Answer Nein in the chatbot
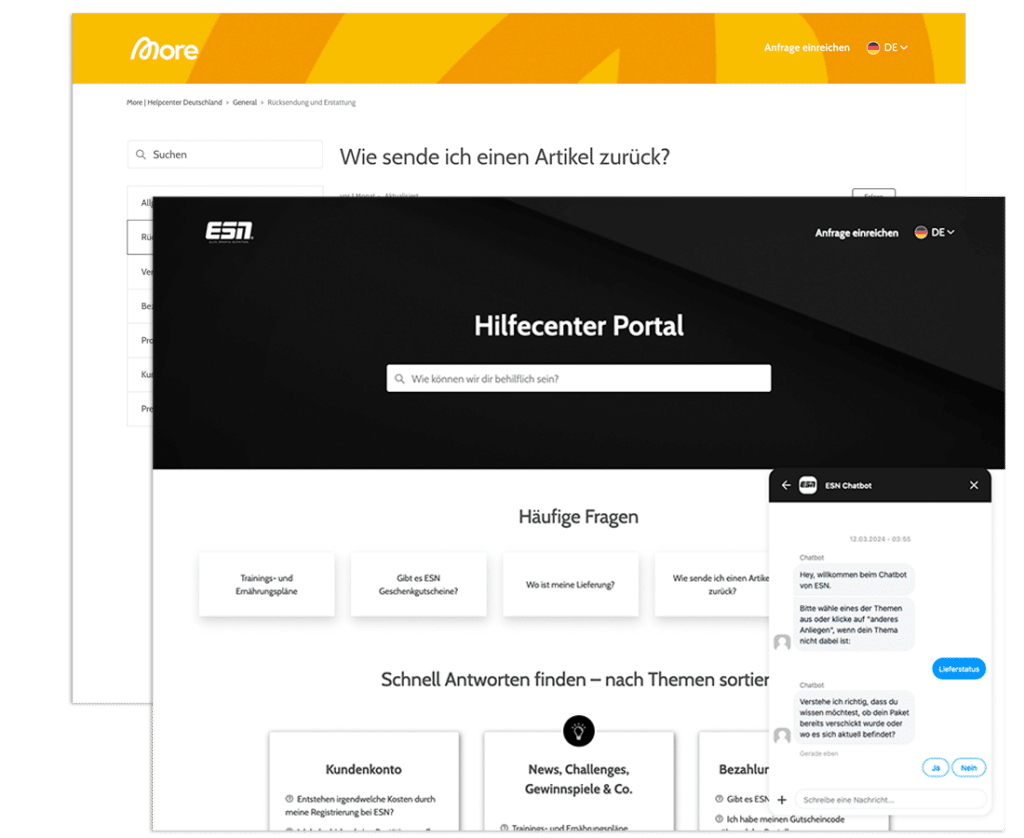This screenshot has width=1024, height=838. click(968, 768)
